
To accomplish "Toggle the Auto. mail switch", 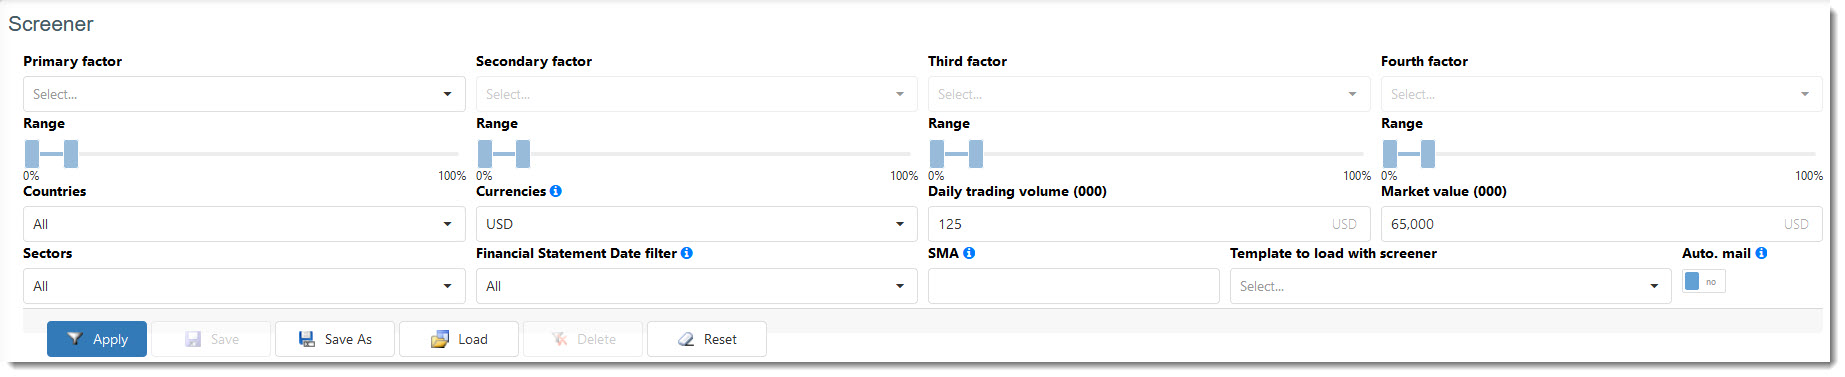I will click(1704, 282).
